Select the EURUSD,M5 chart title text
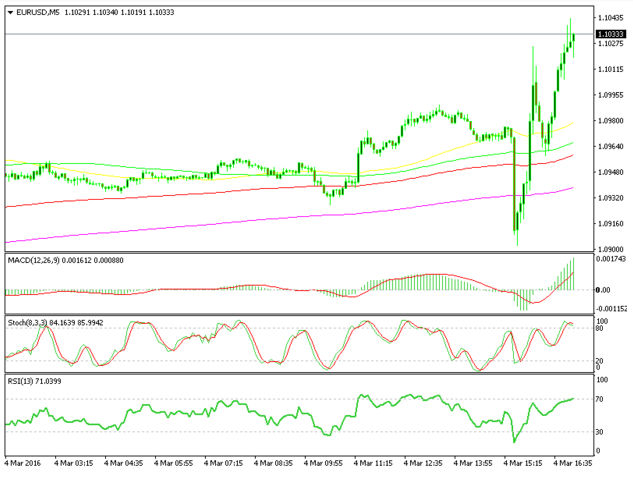 click(x=38, y=13)
